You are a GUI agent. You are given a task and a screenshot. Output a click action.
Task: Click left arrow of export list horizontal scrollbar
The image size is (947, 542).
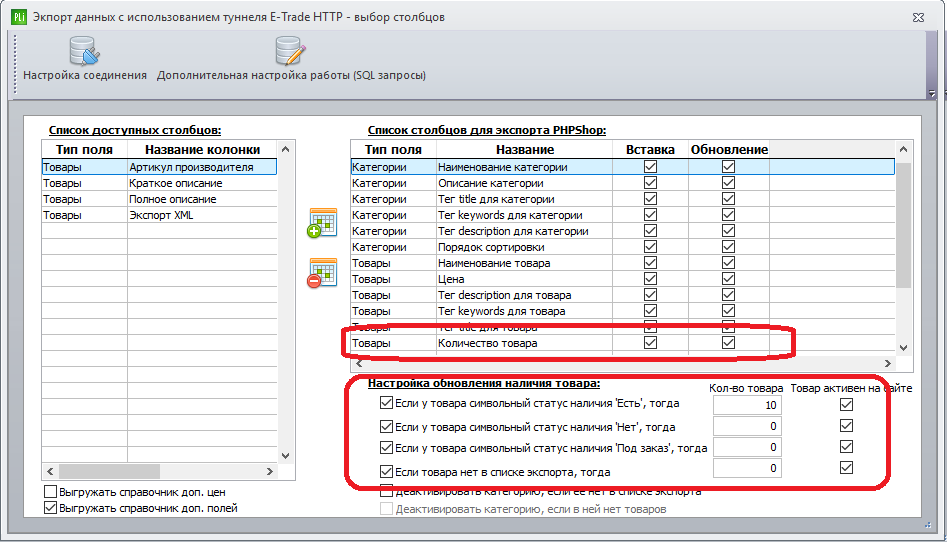pos(359,363)
